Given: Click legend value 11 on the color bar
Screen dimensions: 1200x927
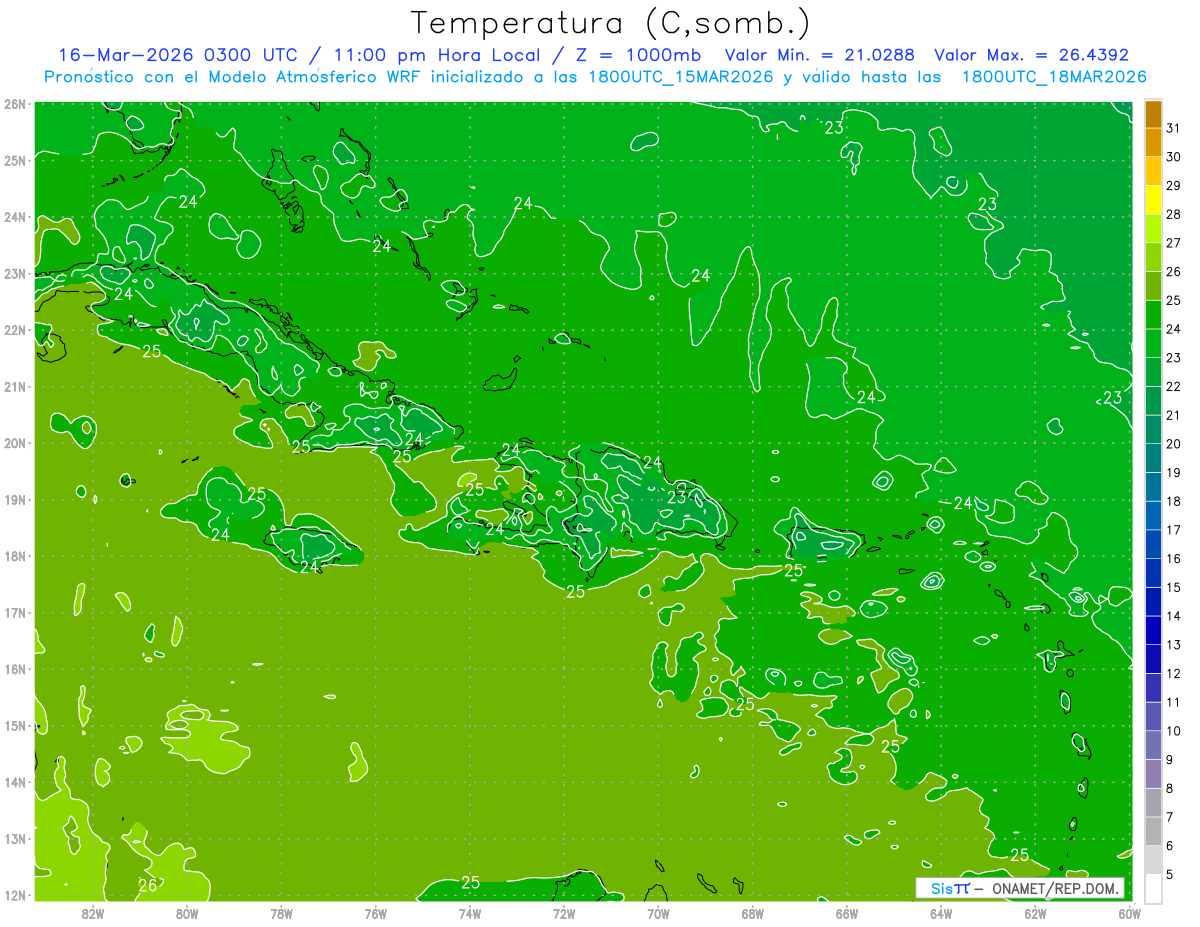Looking at the screenshot, I should click(1173, 702).
